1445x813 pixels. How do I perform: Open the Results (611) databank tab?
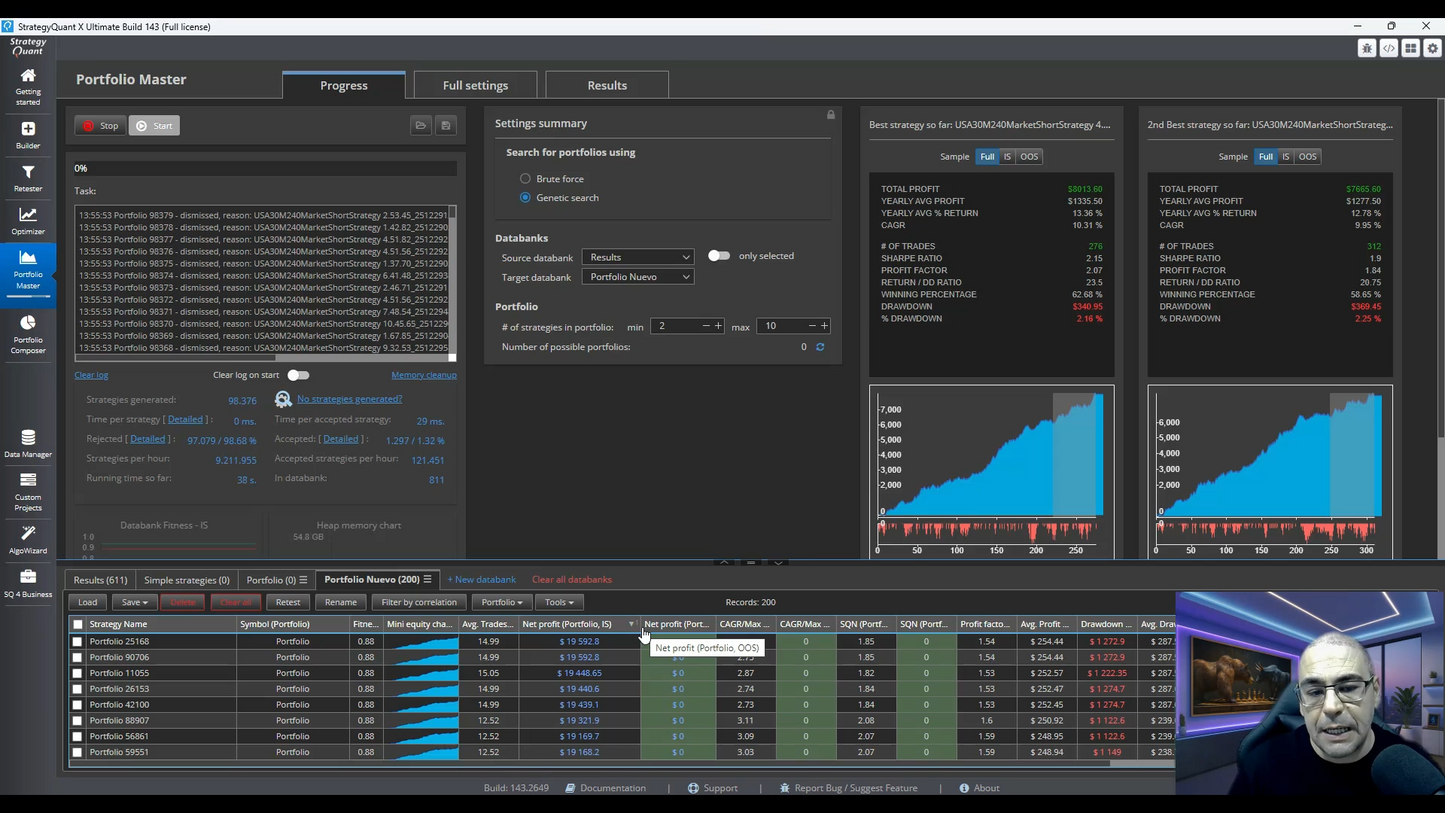100,580
